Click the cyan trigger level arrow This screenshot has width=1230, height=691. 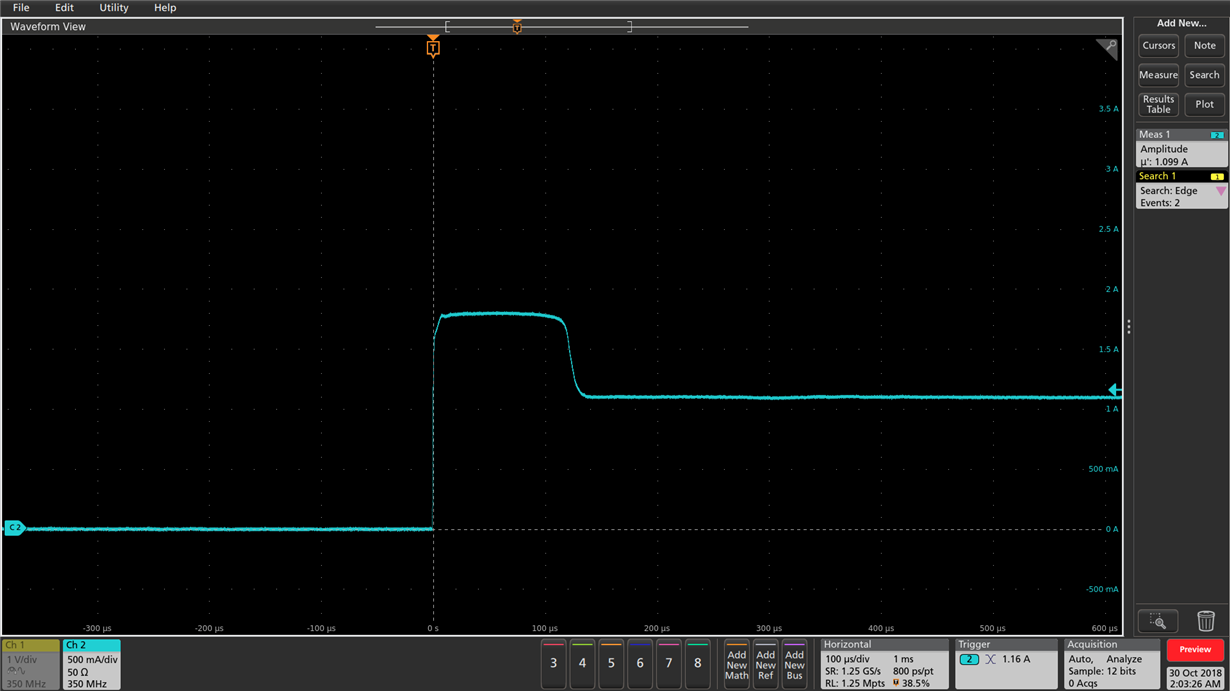pyautogui.click(x=1116, y=391)
